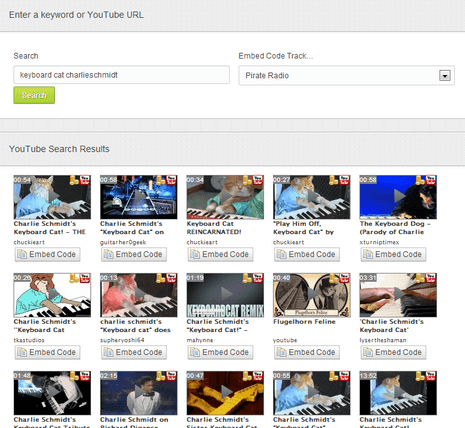Play the 'Play Him Off, Keyboard Cat' thumbnail
This screenshot has height=428, width=465.
coord(311,197)
